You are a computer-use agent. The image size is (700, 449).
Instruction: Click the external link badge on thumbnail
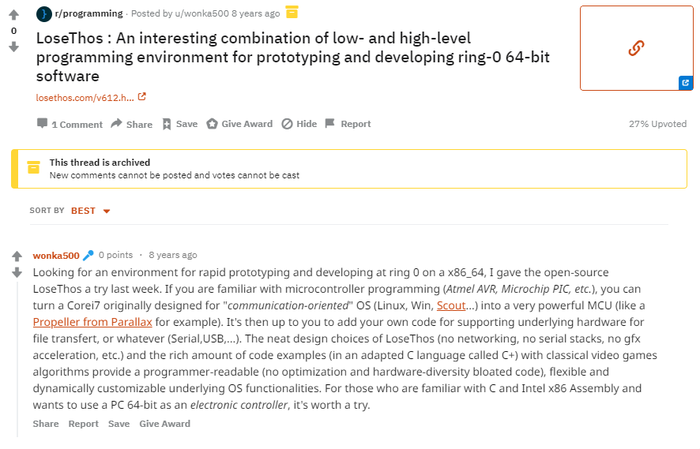[685, 83]
